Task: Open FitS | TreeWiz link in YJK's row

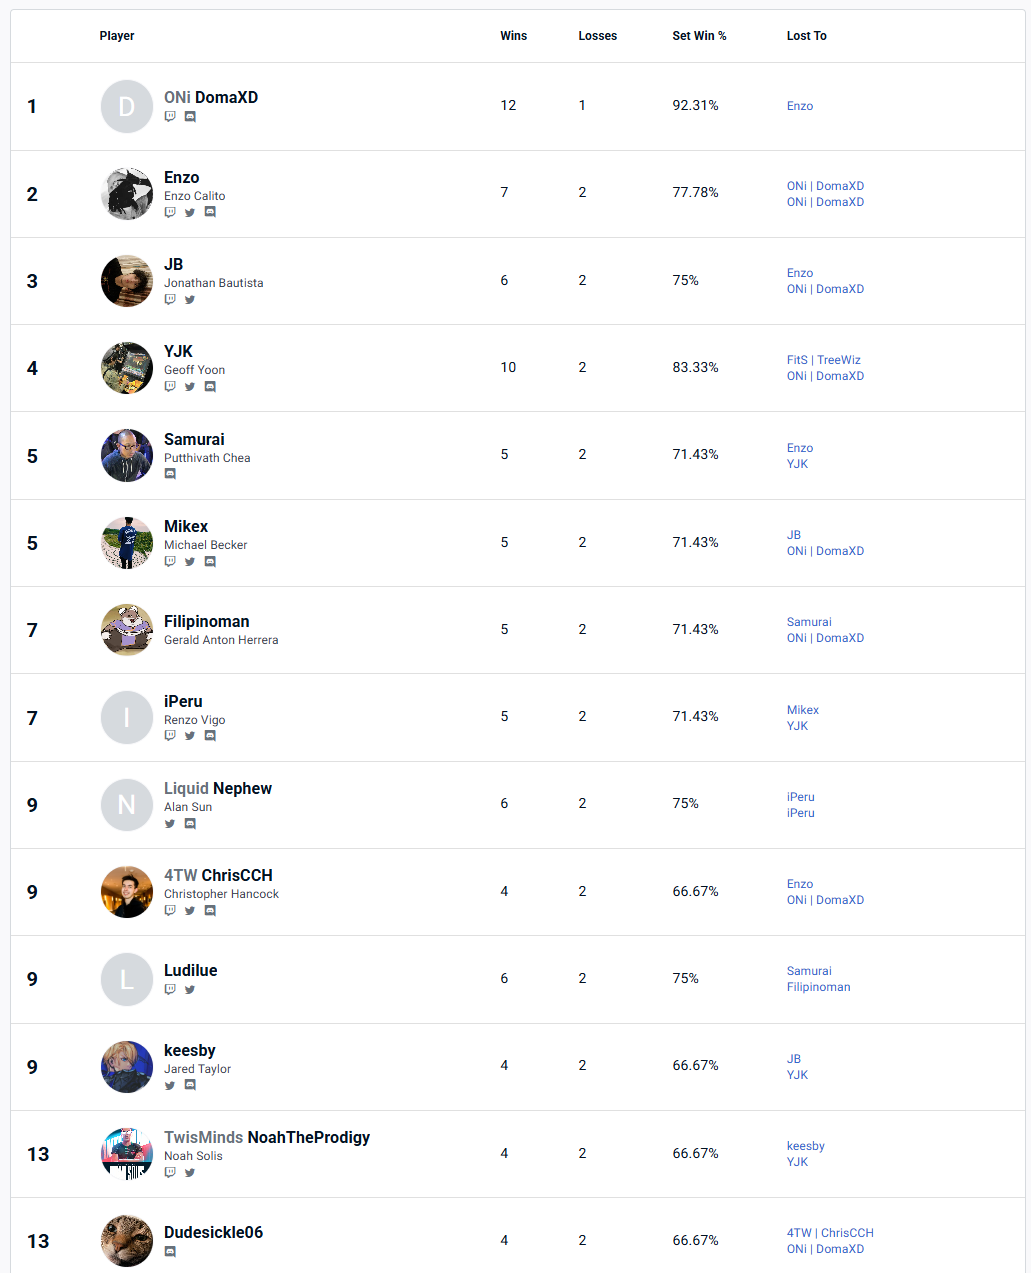Action: click(823, 360)
